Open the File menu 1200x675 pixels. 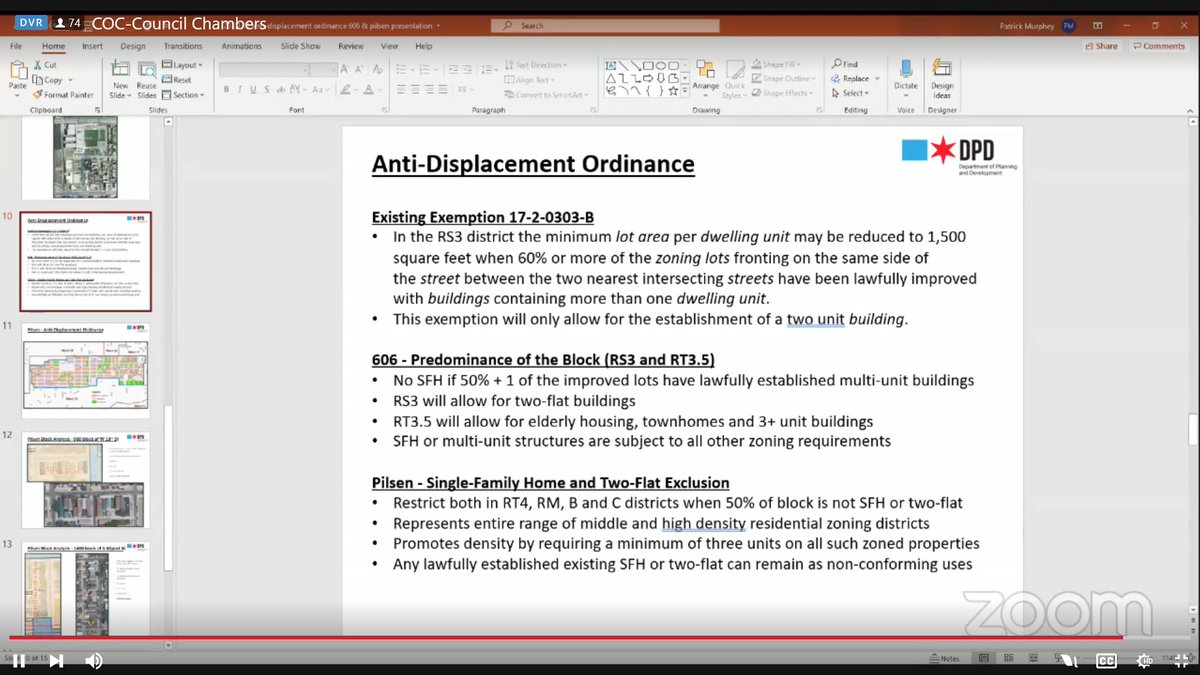coord(17,46)
